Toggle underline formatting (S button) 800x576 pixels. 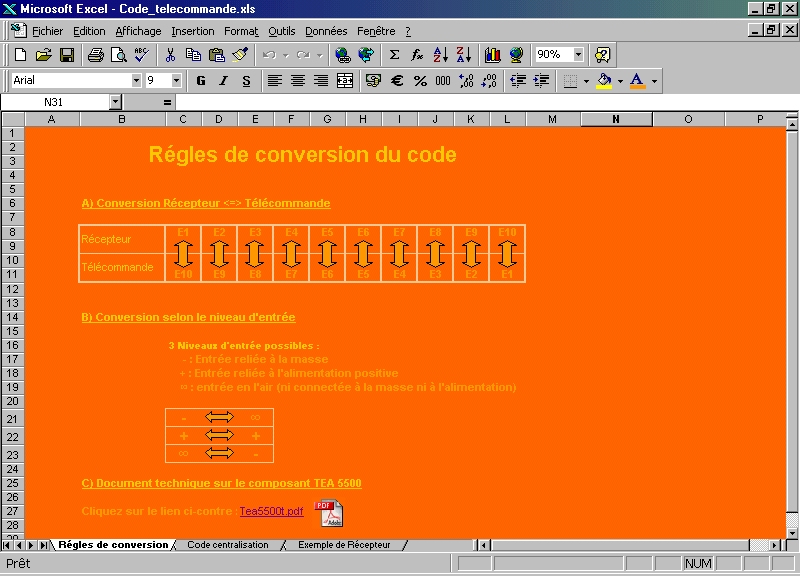point(246,81)
